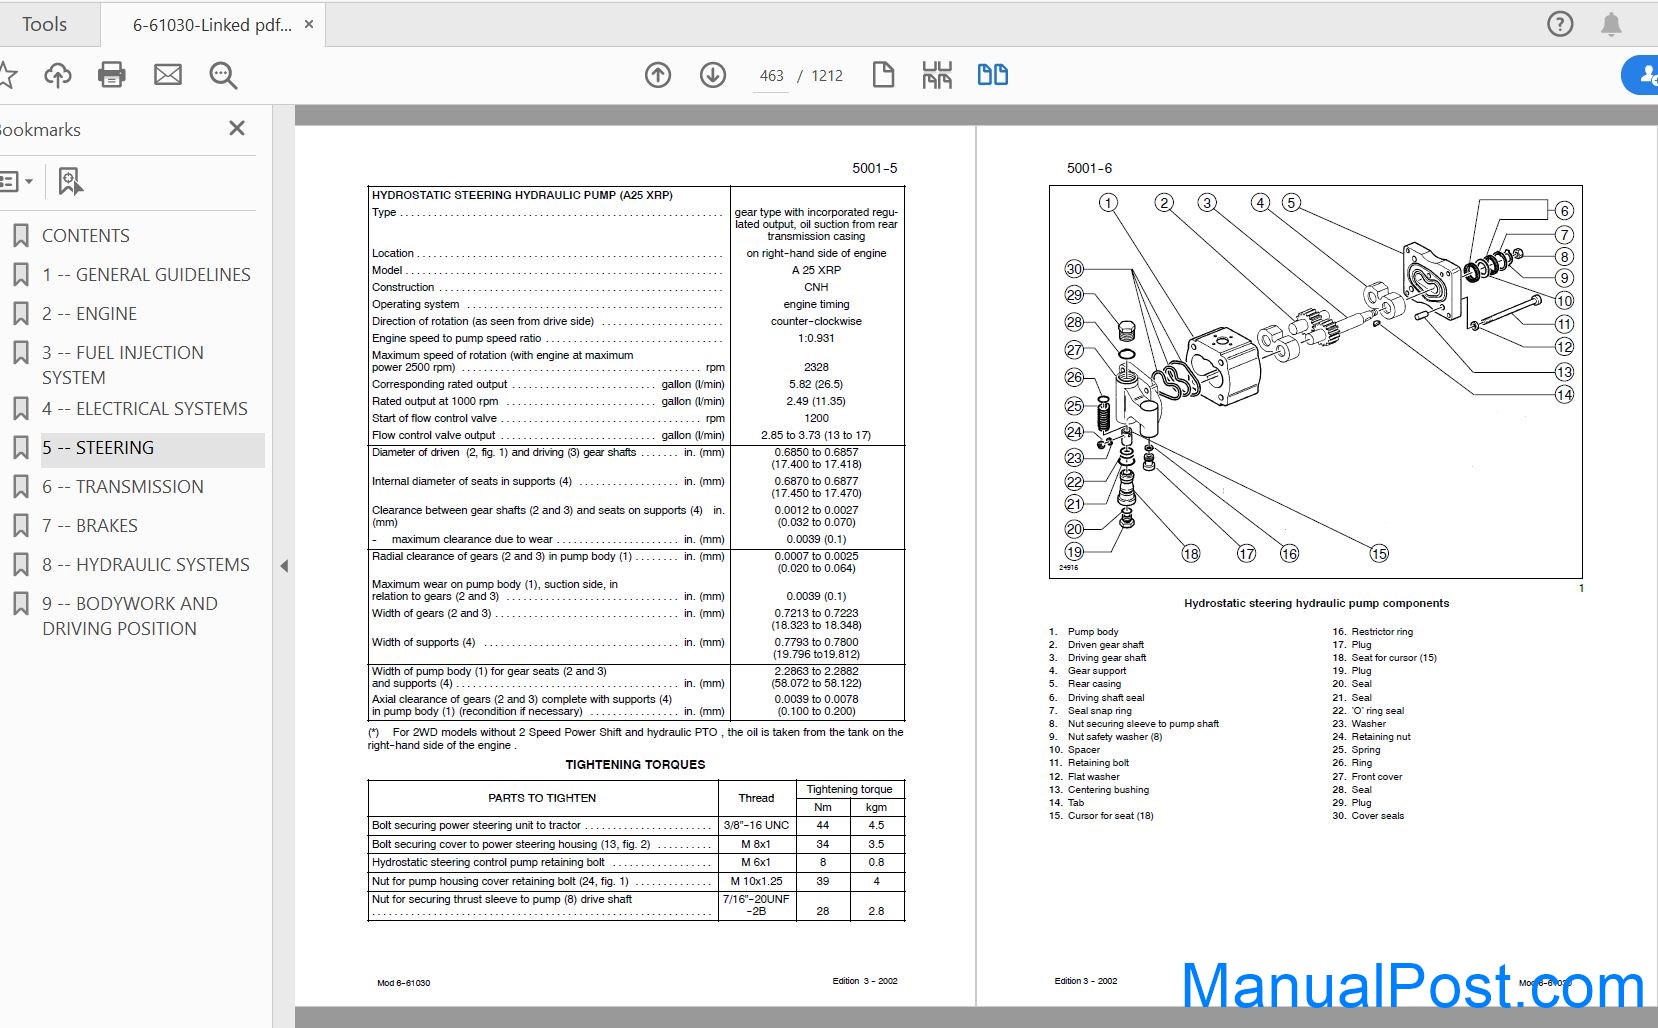The height and width of the screenshot is (1028, 1658).
Task: Send file by email envelope icon
Action: [168, 75]
